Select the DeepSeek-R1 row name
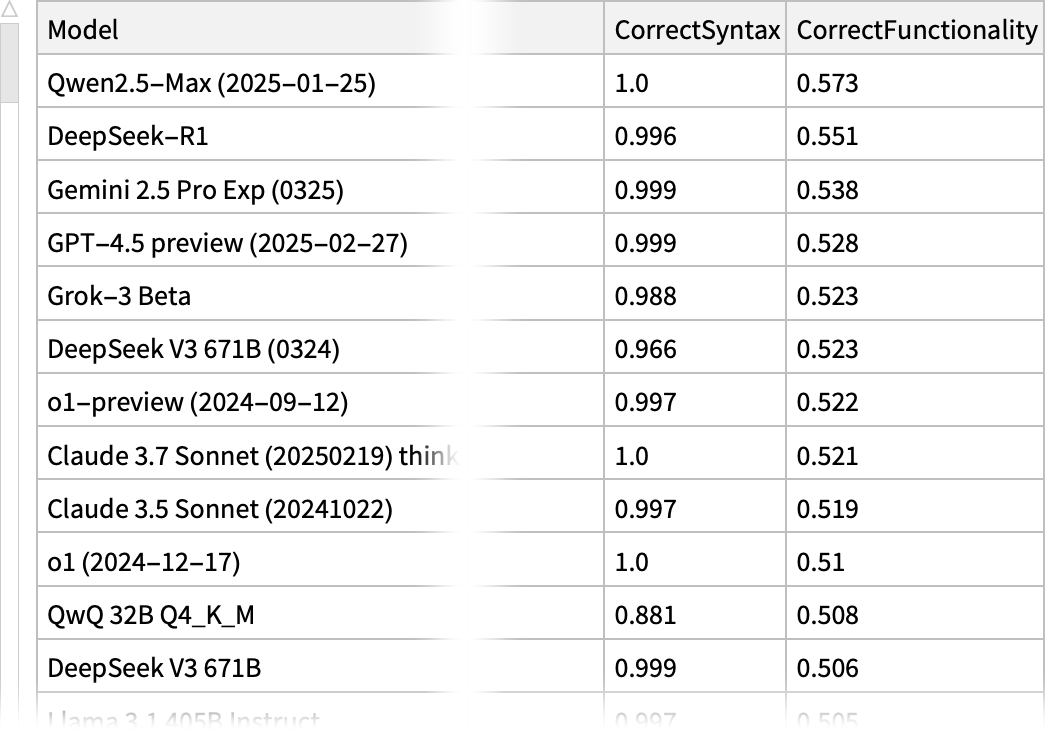 (128, 136)
